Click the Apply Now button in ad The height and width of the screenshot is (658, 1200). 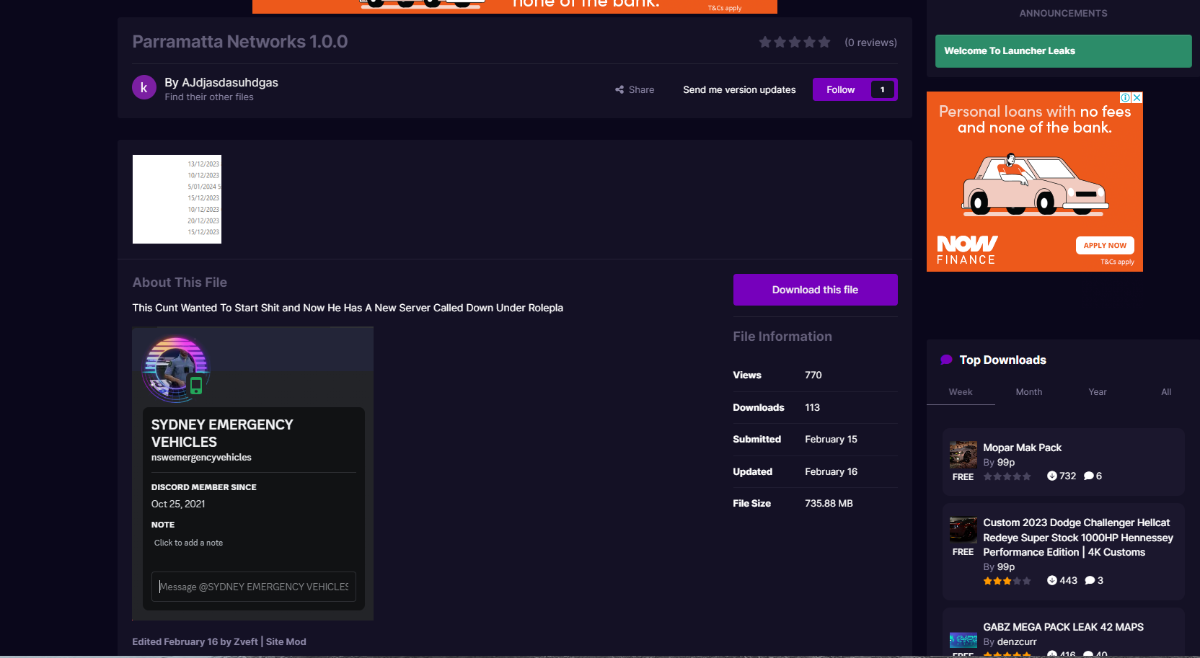(x=1104, y=245)
